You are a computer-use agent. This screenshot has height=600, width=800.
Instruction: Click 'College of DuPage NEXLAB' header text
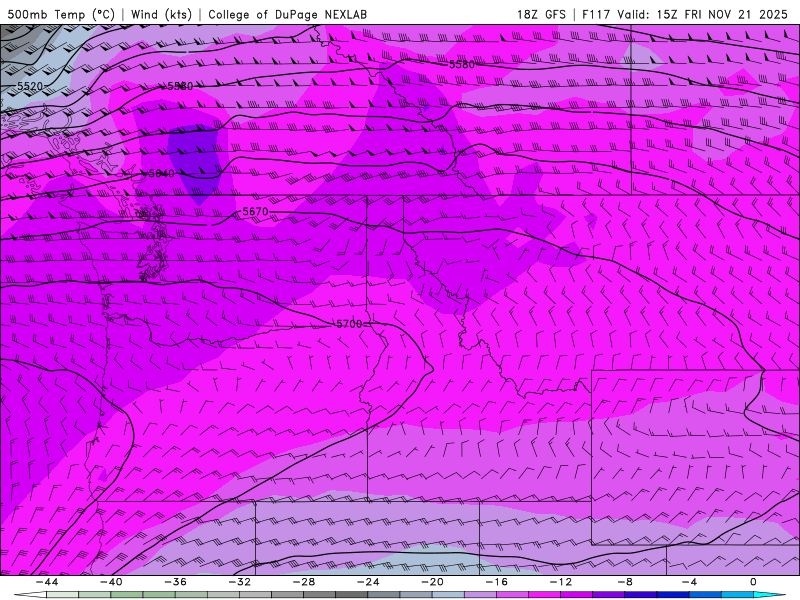point(287,14)
